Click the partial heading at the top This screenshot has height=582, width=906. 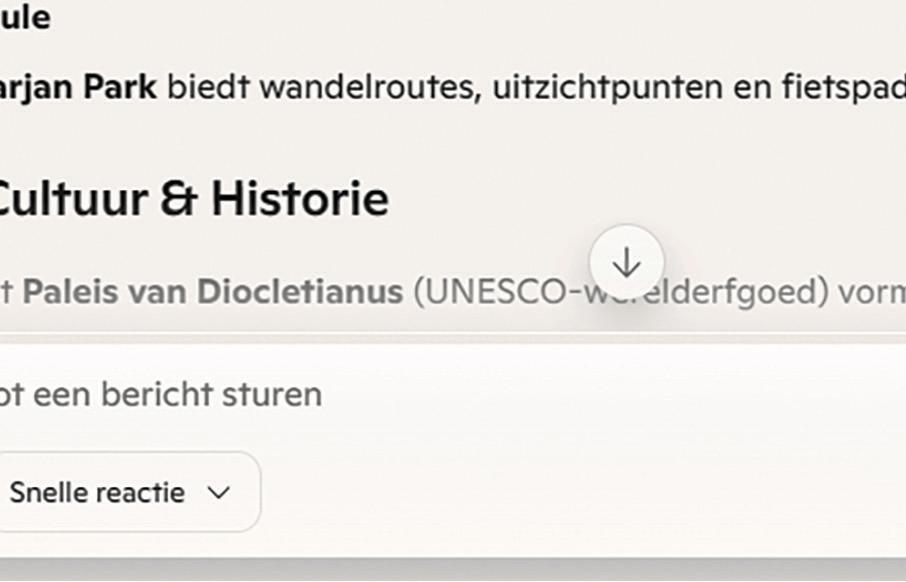[x=25, y=17]
